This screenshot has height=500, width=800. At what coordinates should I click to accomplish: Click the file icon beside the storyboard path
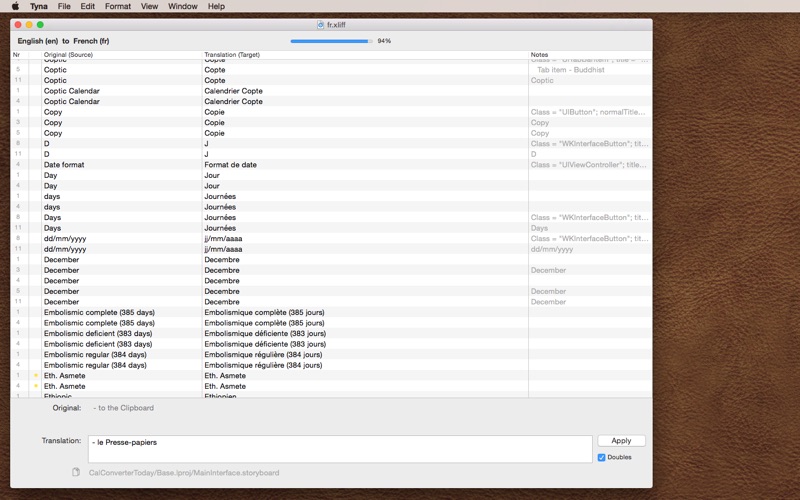76,473
